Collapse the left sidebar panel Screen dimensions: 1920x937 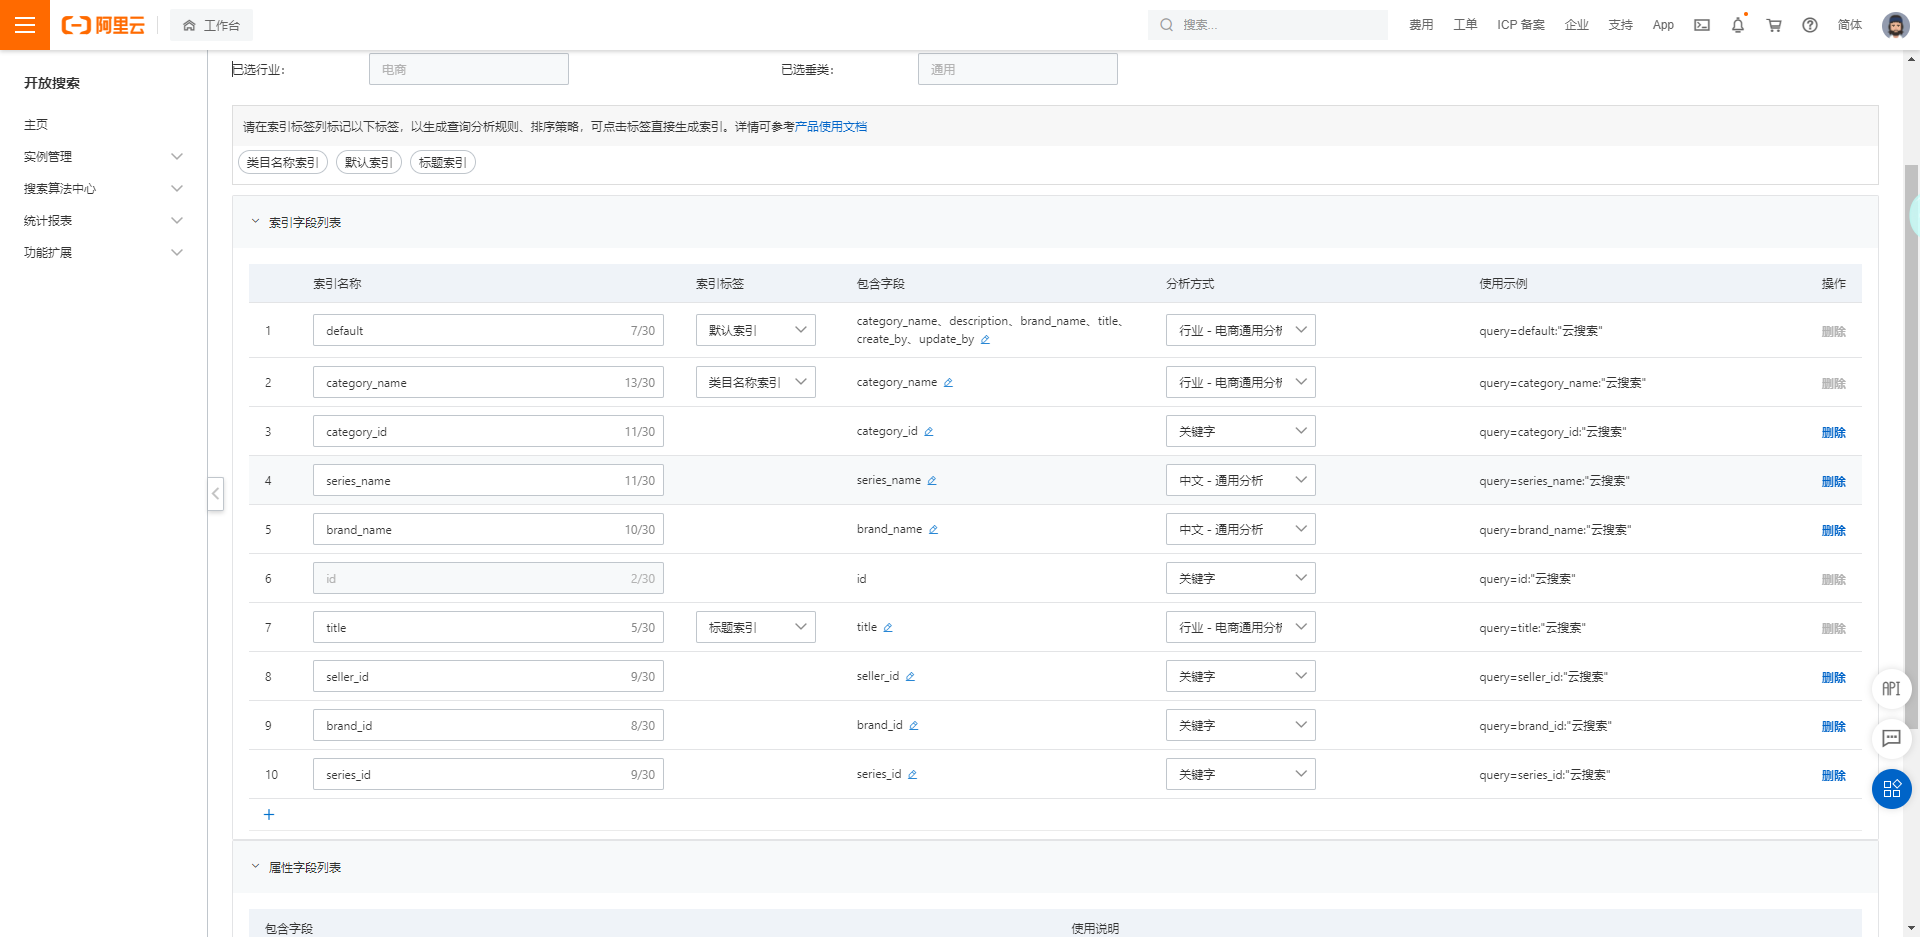click(215, 494)
